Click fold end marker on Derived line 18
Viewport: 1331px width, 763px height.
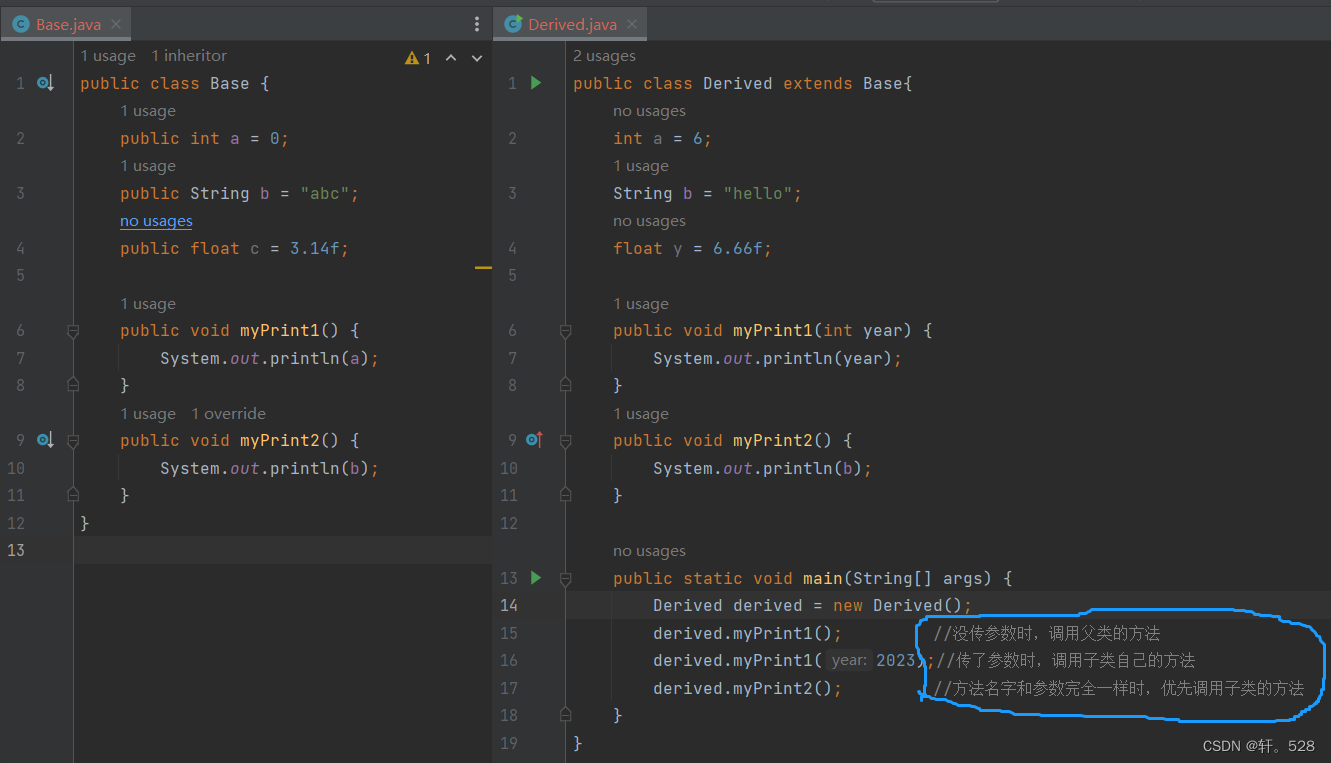(x=566, y=715)
